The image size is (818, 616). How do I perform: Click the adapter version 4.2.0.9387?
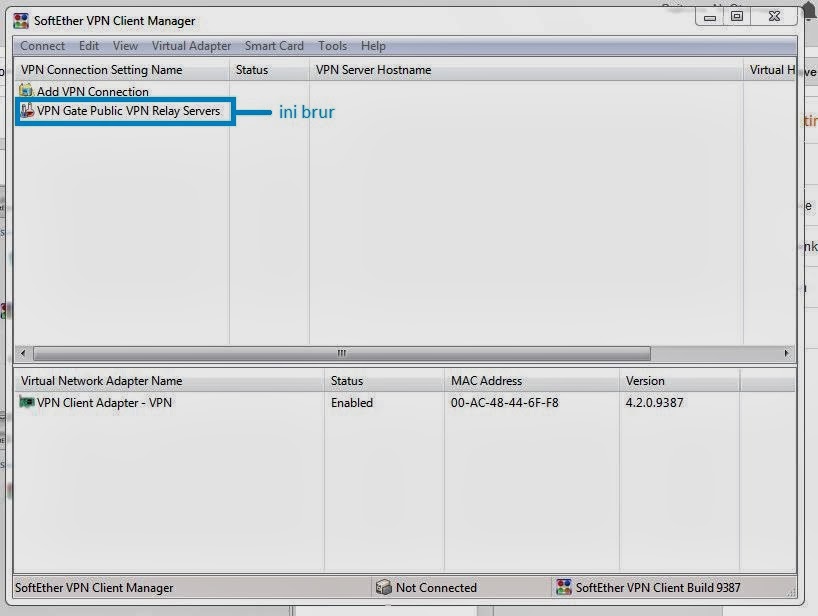point(654,403)
